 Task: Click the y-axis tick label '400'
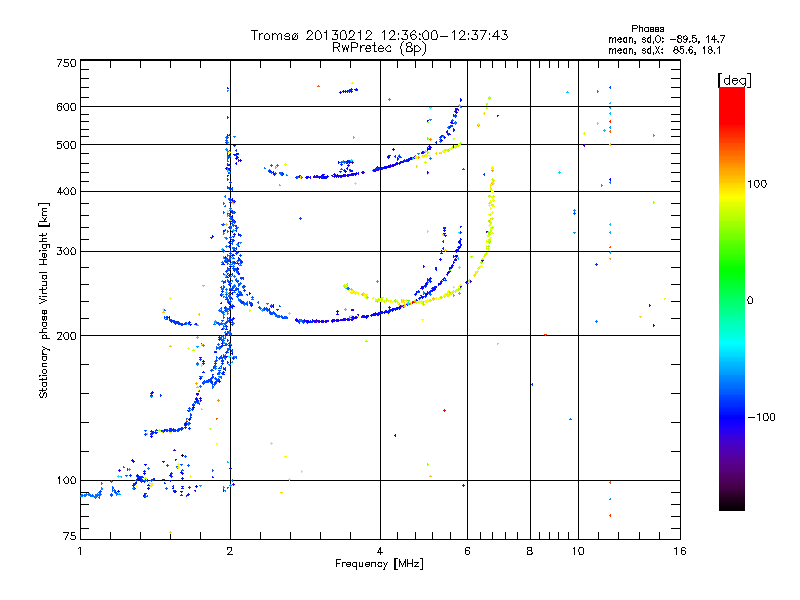pyautogui.click(x=66, y=192)
